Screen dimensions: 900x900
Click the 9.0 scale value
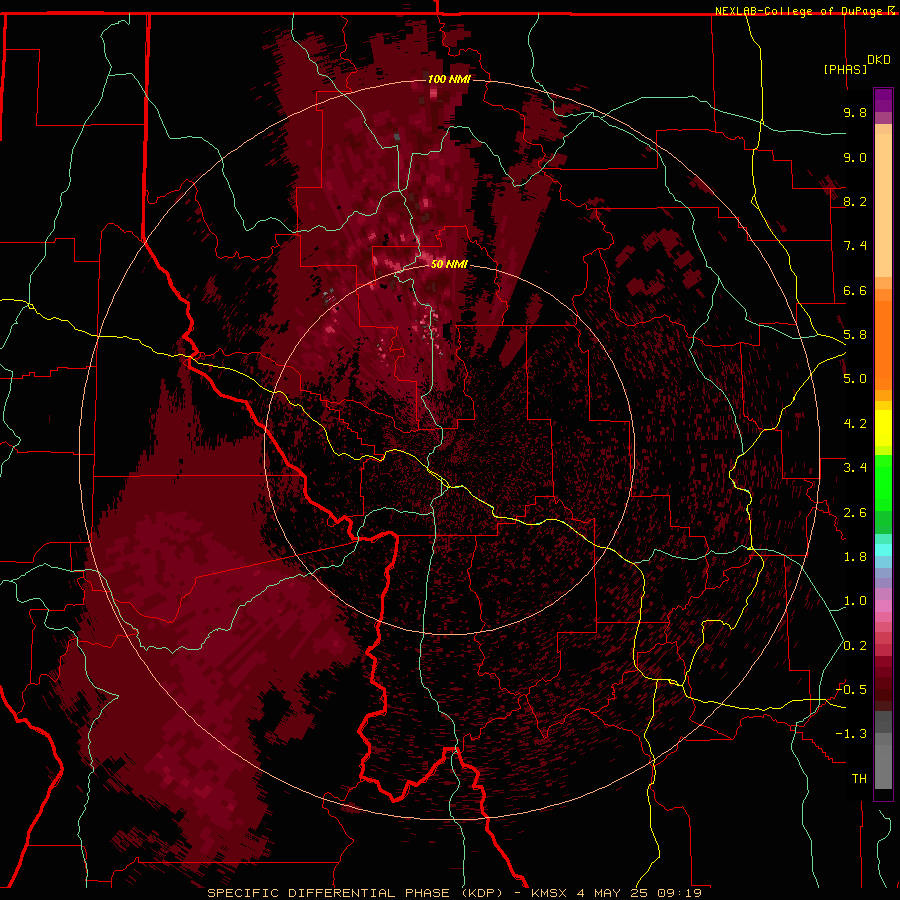[x=855, y=157]
